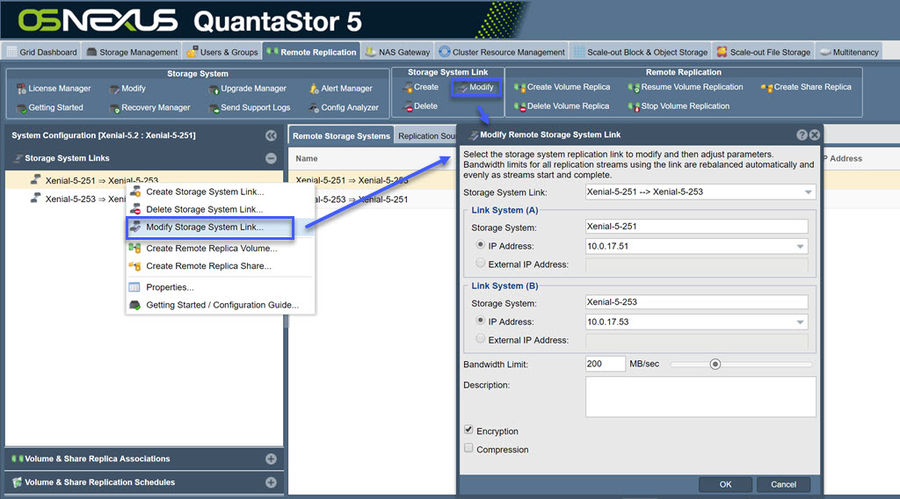900x499 pixels.
Task: Open the Grid Dashboard tab
Action: (x=42, y=52)
